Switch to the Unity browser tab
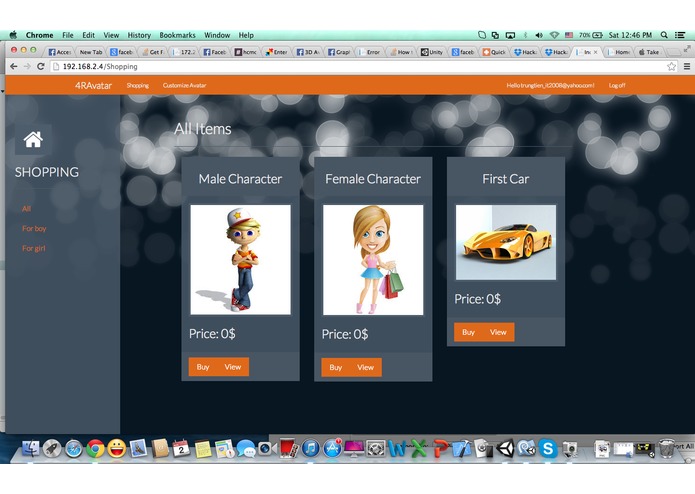 tap(432, 52)
